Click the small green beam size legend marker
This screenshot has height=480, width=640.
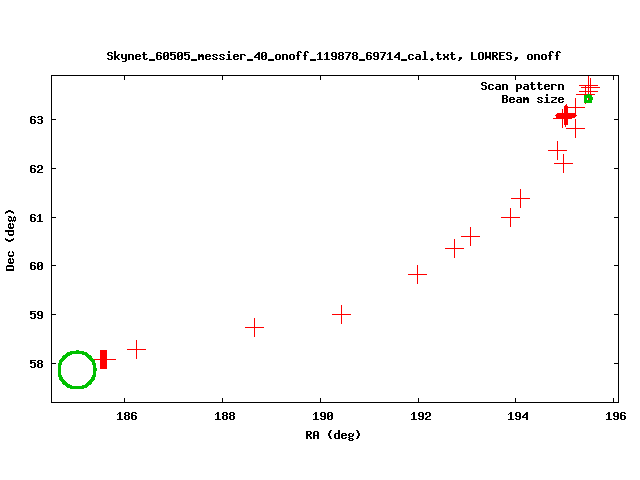point(588,99)
